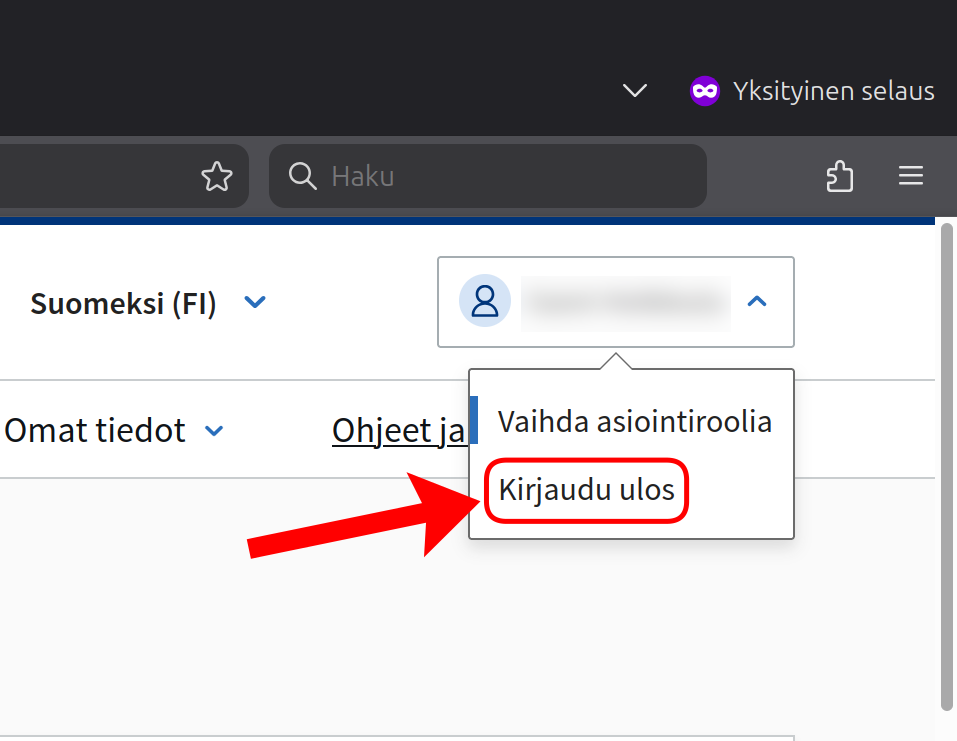Expand the Omat tiedot menu
The height and width of the screenshot is (741, 957).
95,431
